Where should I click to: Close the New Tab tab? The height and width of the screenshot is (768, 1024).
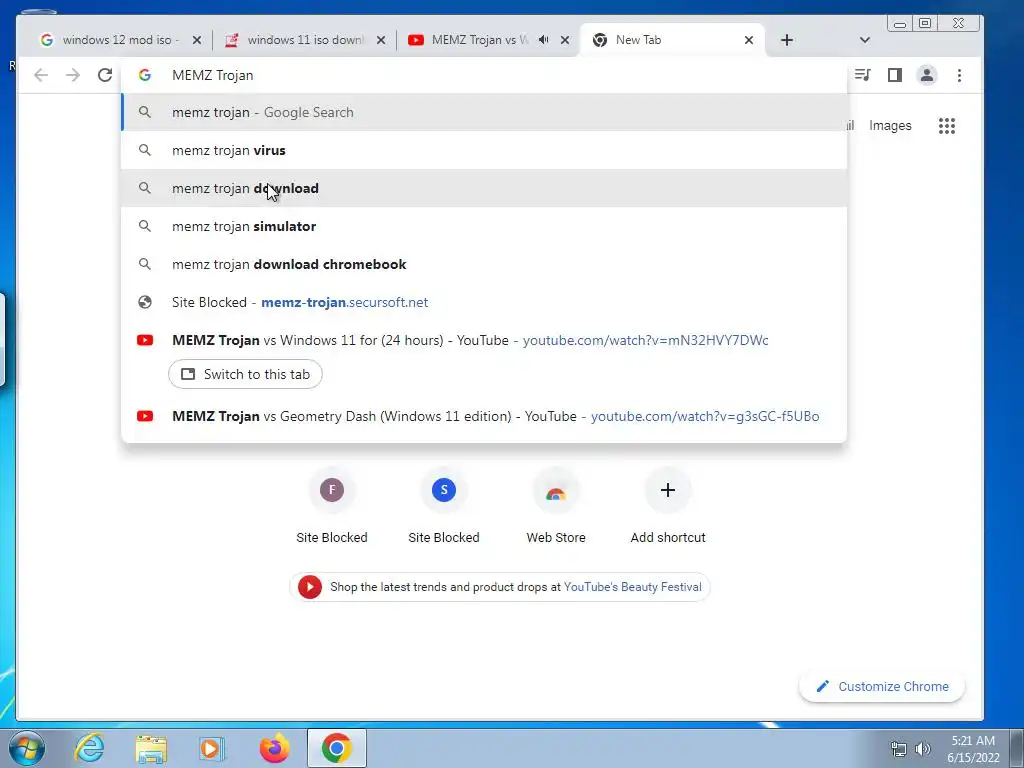pos(749,40)
